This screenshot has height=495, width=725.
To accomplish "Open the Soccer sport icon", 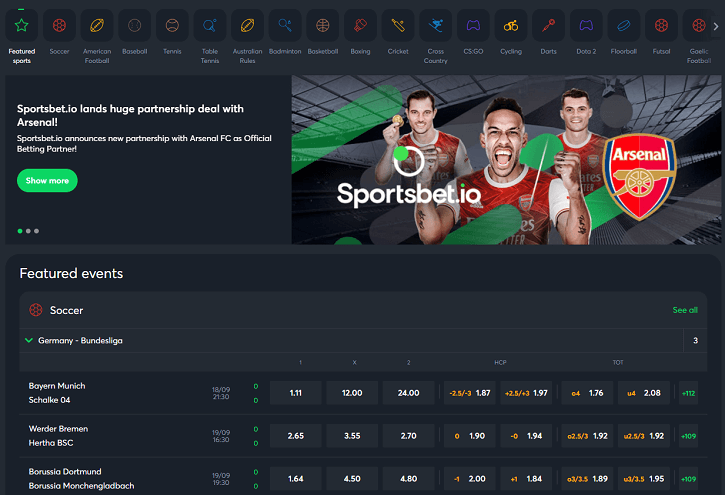I will coord(59,25).
